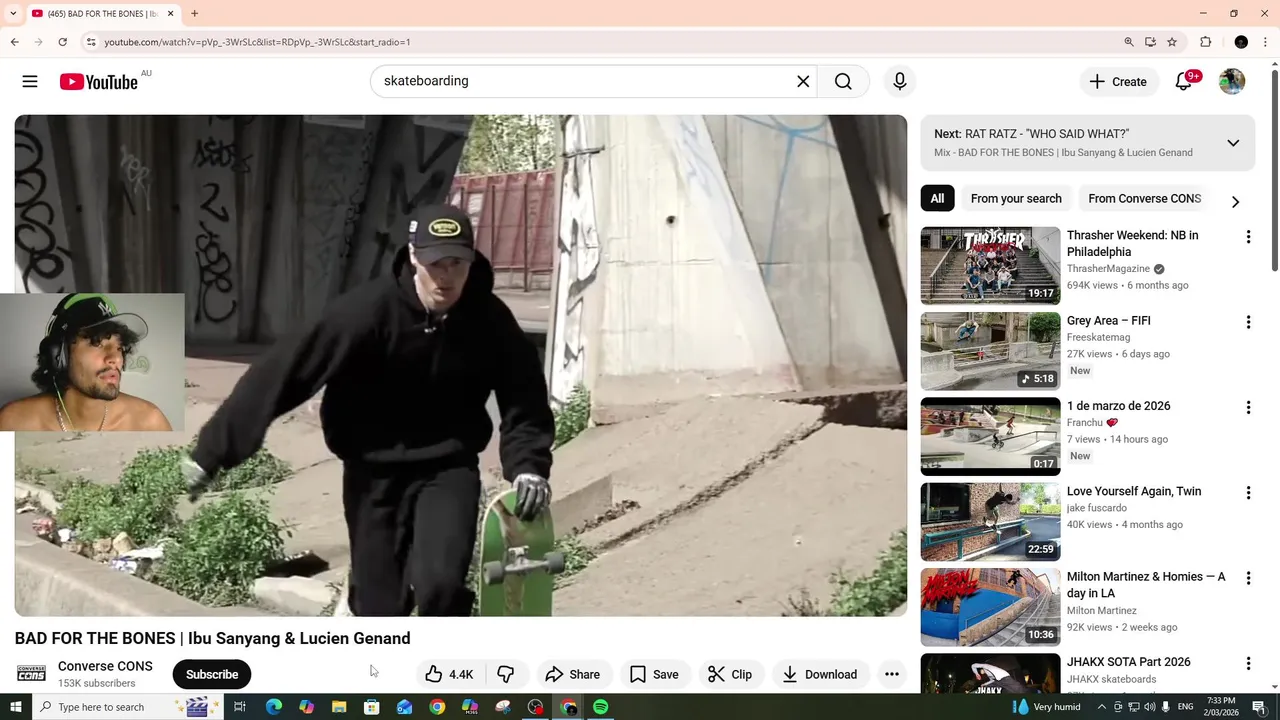This screenshot has width=1280, height=720.
Task: Bookmark this tab with star icon
Action: [1172, 42]
